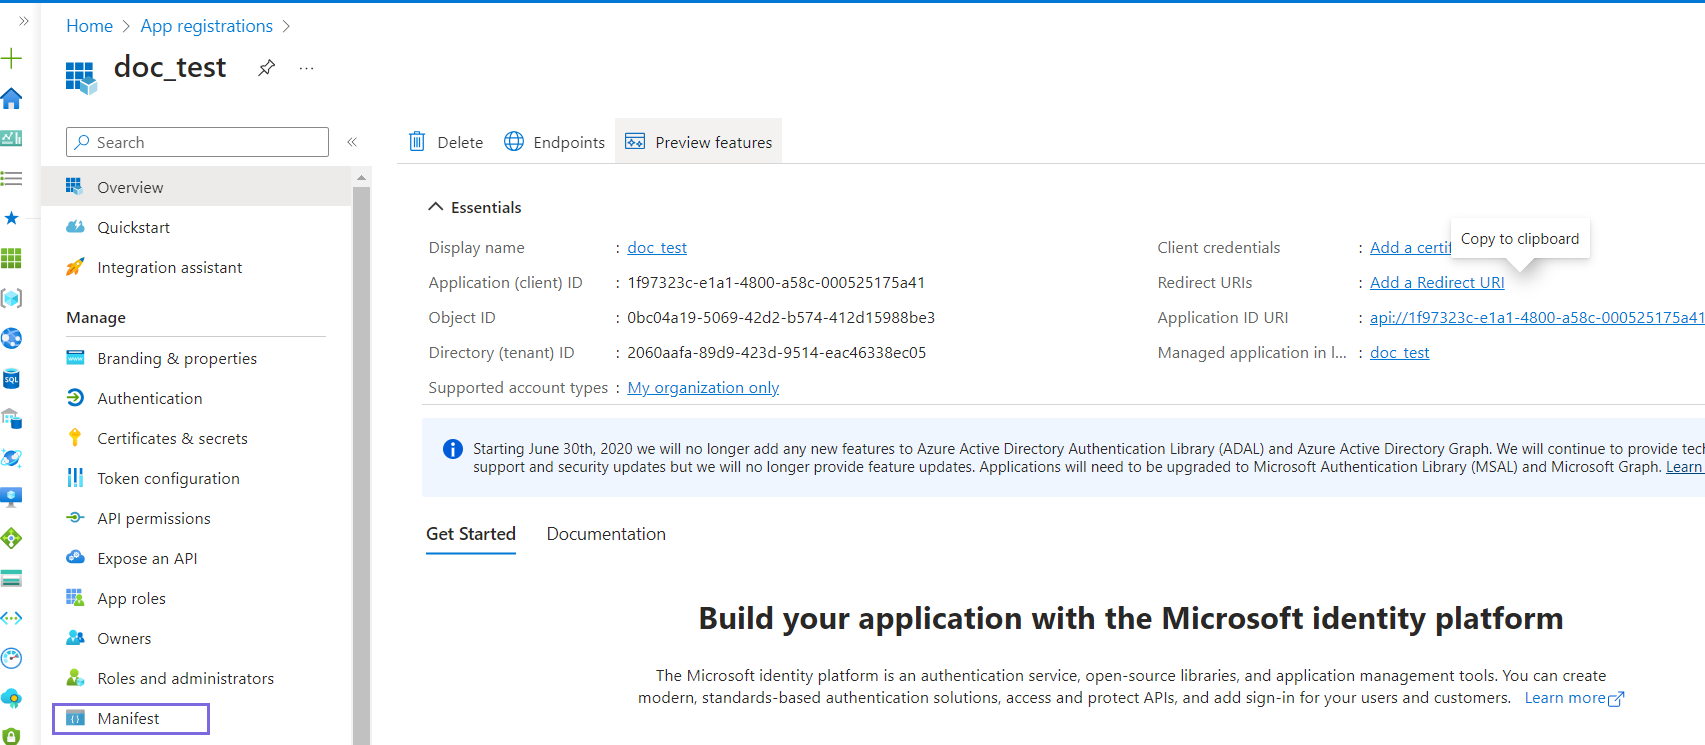Click the Learn link in ADAL notice
Image resolution: width=1705 pixels, height=745 pixels.
1684,467
